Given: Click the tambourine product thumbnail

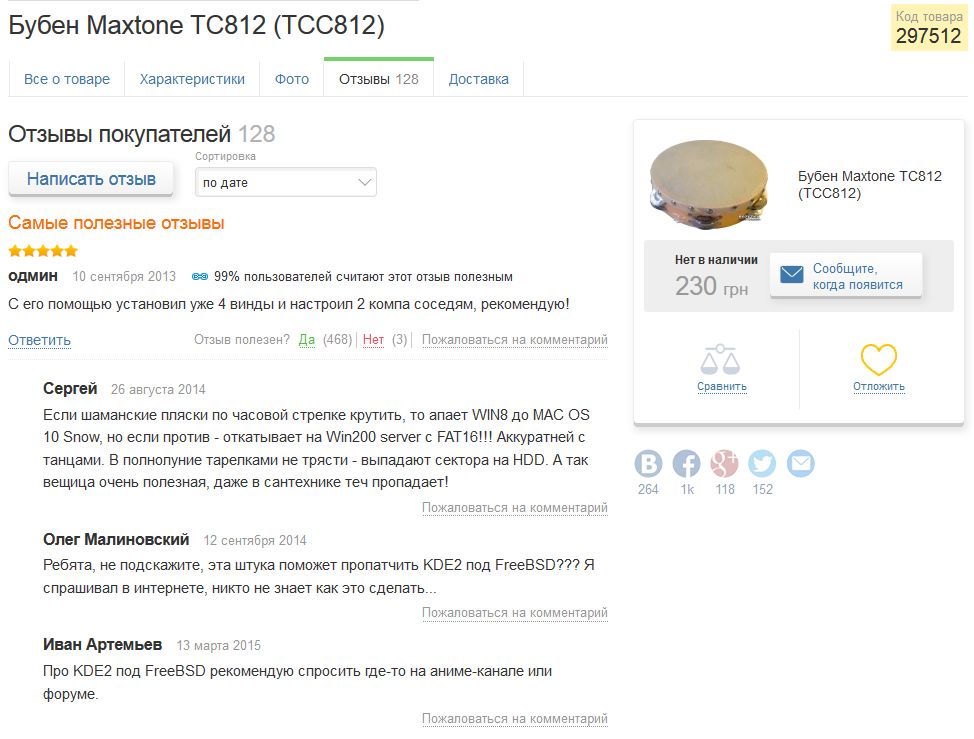Looking at the screenshot, I should tap(709, 184).
